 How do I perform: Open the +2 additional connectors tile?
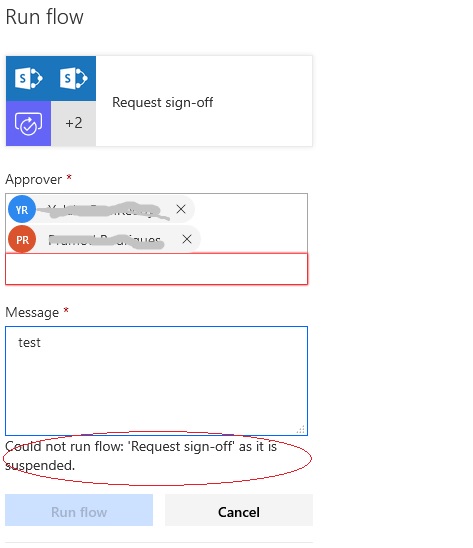pos(73,123)
